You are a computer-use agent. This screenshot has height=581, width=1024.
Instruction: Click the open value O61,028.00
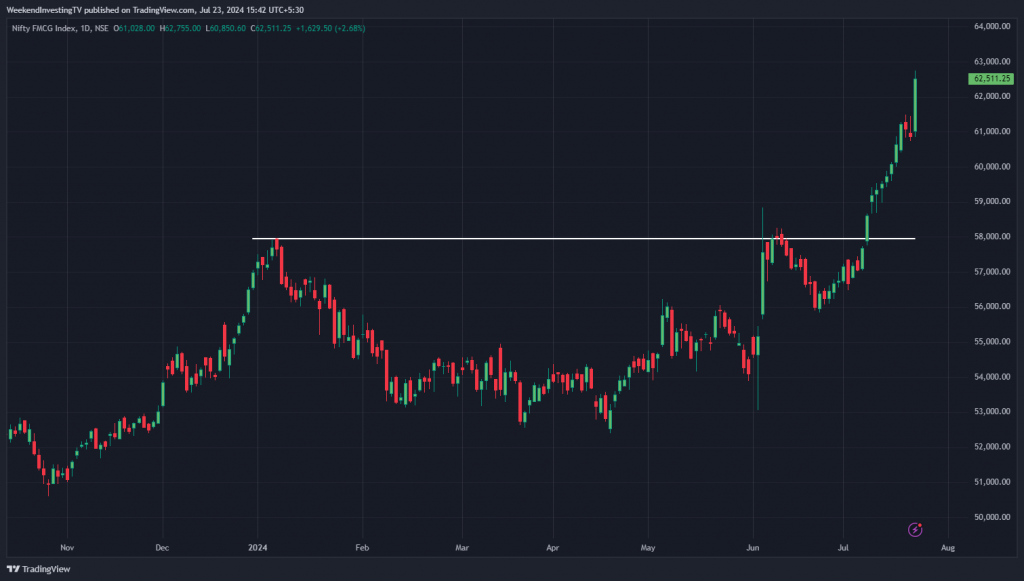(134, 29)
